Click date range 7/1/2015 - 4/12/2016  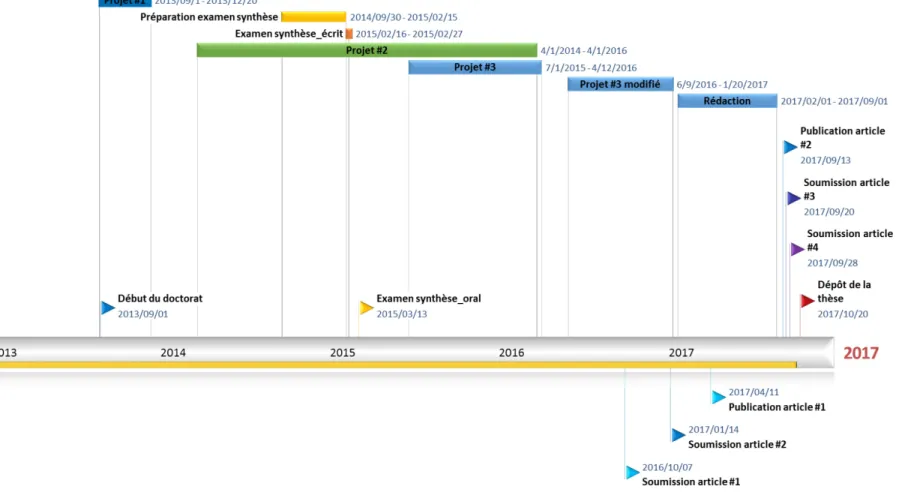point(591,67)
